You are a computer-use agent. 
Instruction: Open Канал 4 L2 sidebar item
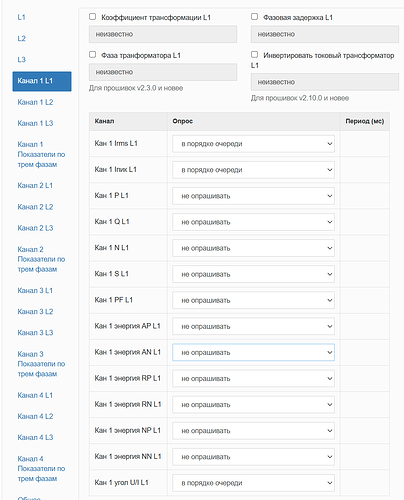(x=35, y=416)
